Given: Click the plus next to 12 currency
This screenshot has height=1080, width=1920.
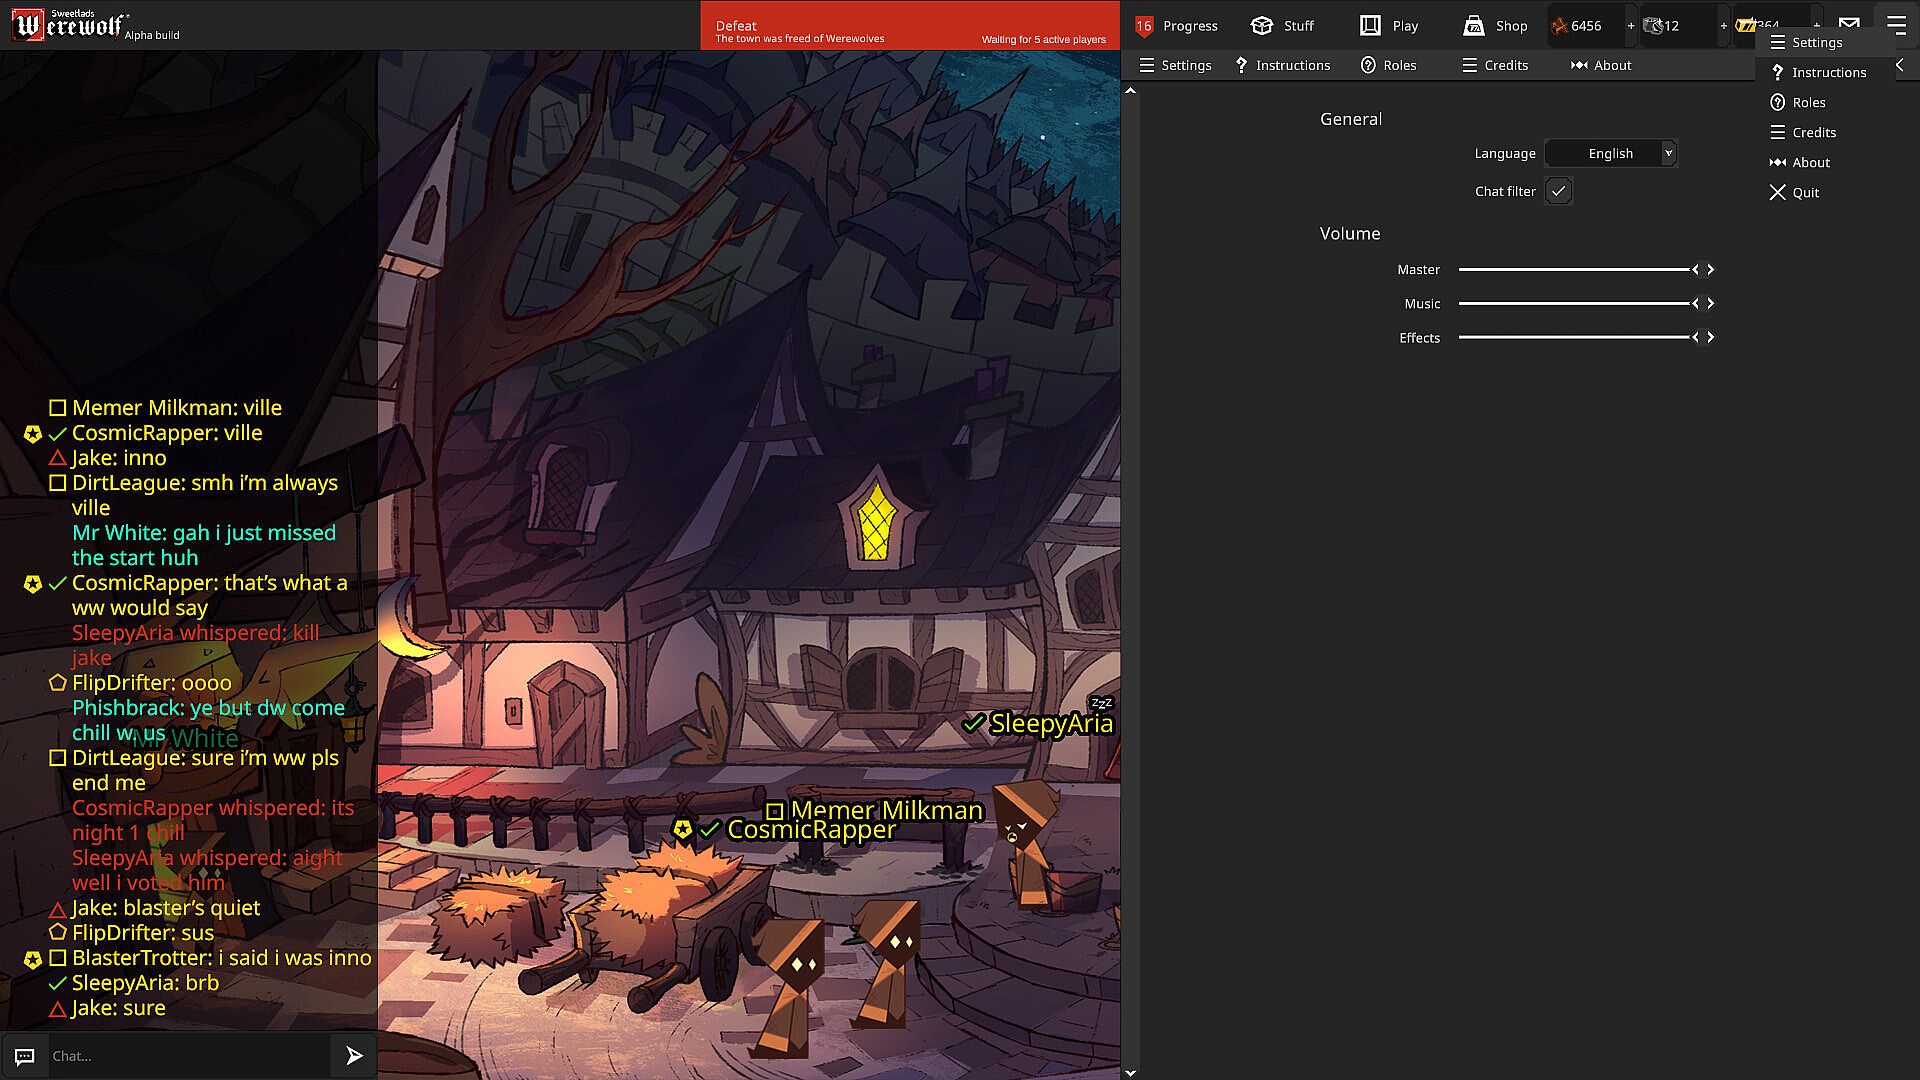Looking at the screenshot, I should (1724, 26).
